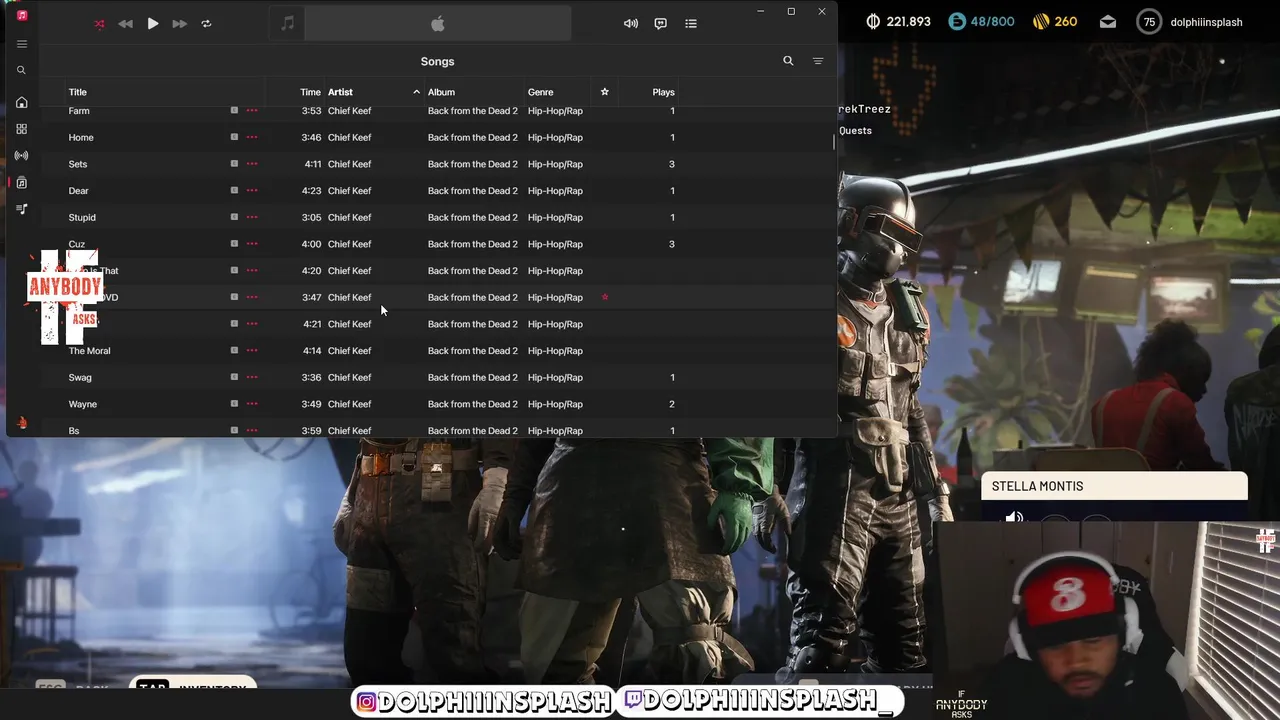
Task: Click the 260 gold currency in game HUD
Action: [x=1054, y=22]
